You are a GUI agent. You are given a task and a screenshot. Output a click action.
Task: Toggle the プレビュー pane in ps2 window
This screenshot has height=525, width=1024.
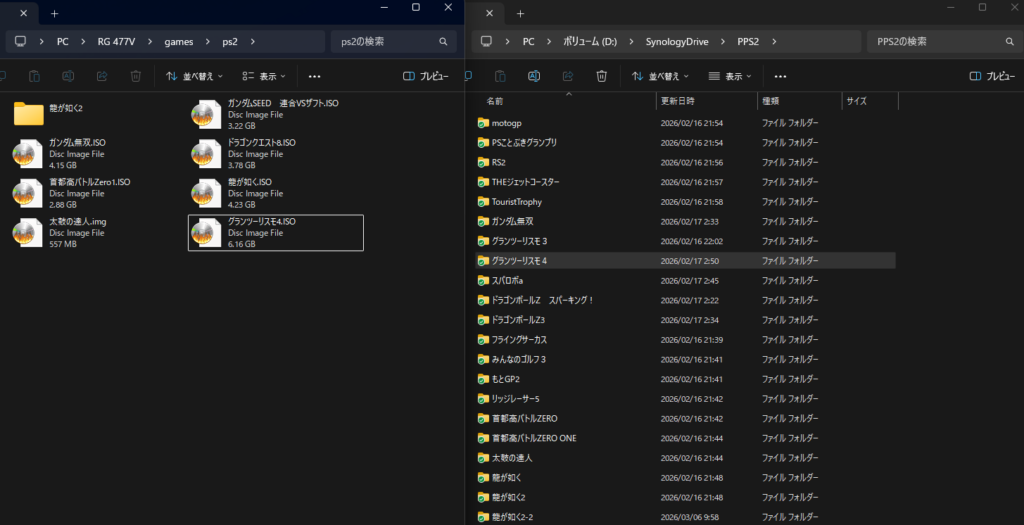[426, 76]
